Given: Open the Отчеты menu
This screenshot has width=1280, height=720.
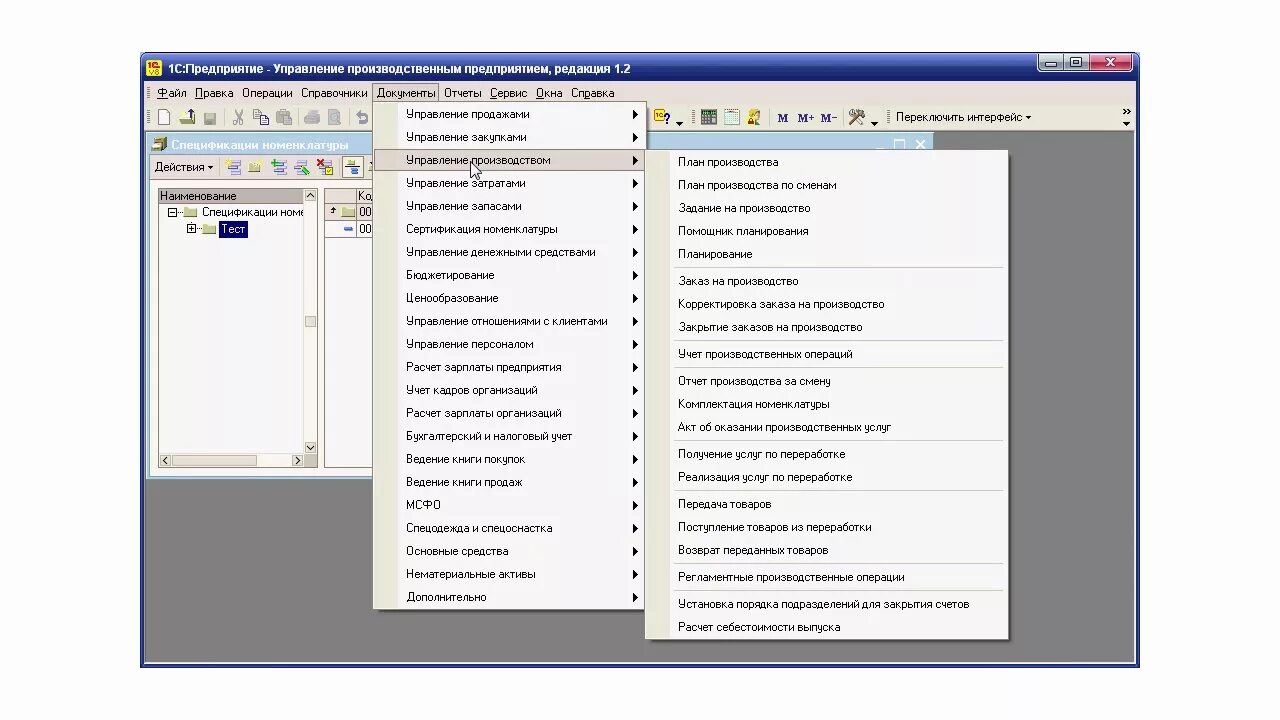Looking at the screenshot, I should click(x=463, y=93).
